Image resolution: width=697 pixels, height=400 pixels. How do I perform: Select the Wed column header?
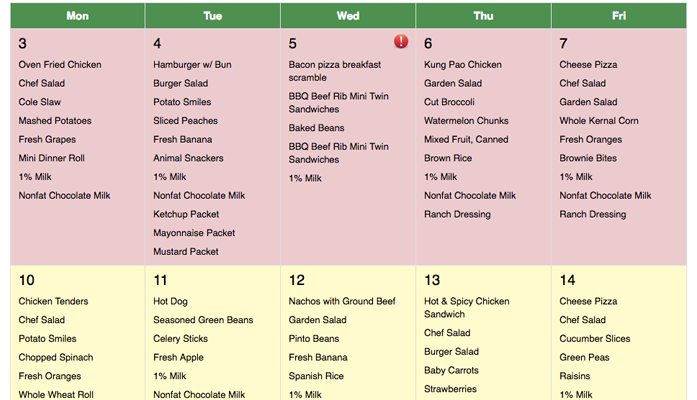click(x=348, y=16)
